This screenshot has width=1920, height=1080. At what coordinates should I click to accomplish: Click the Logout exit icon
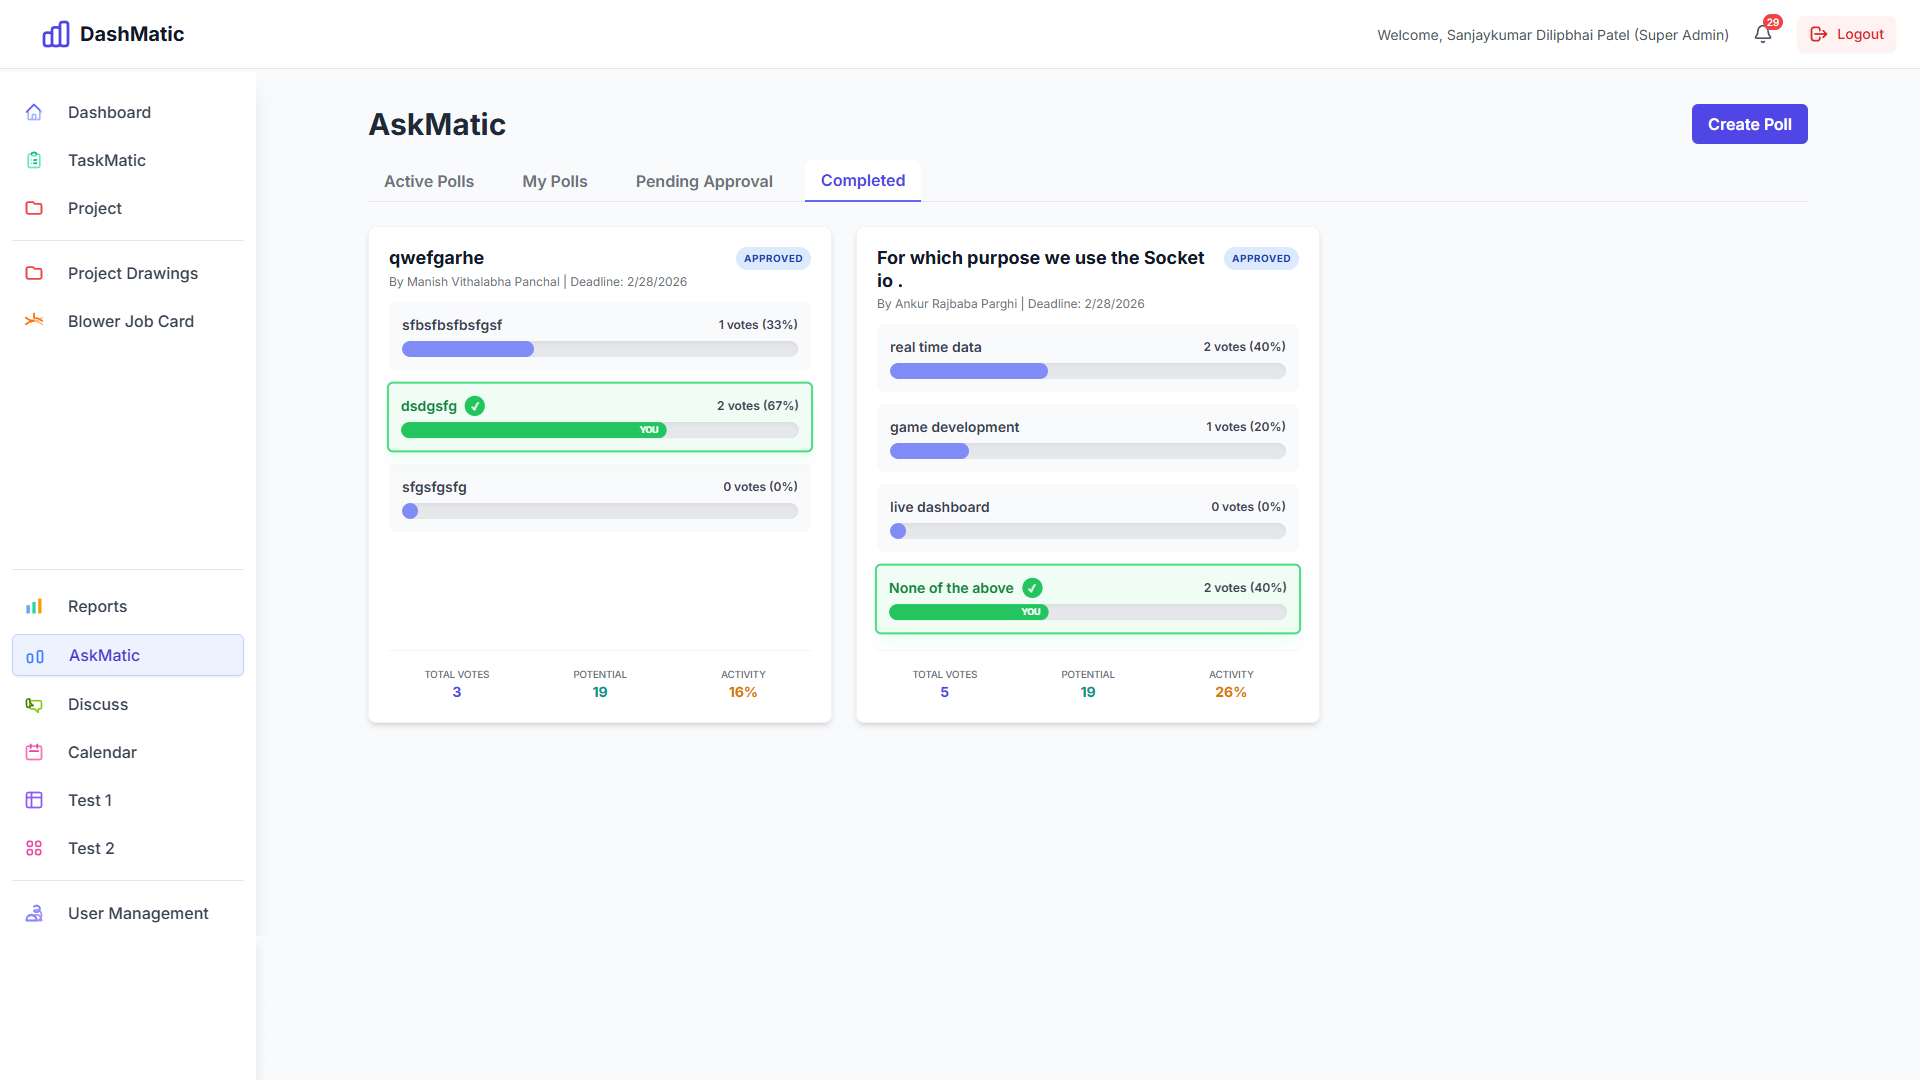(1819, 34)
